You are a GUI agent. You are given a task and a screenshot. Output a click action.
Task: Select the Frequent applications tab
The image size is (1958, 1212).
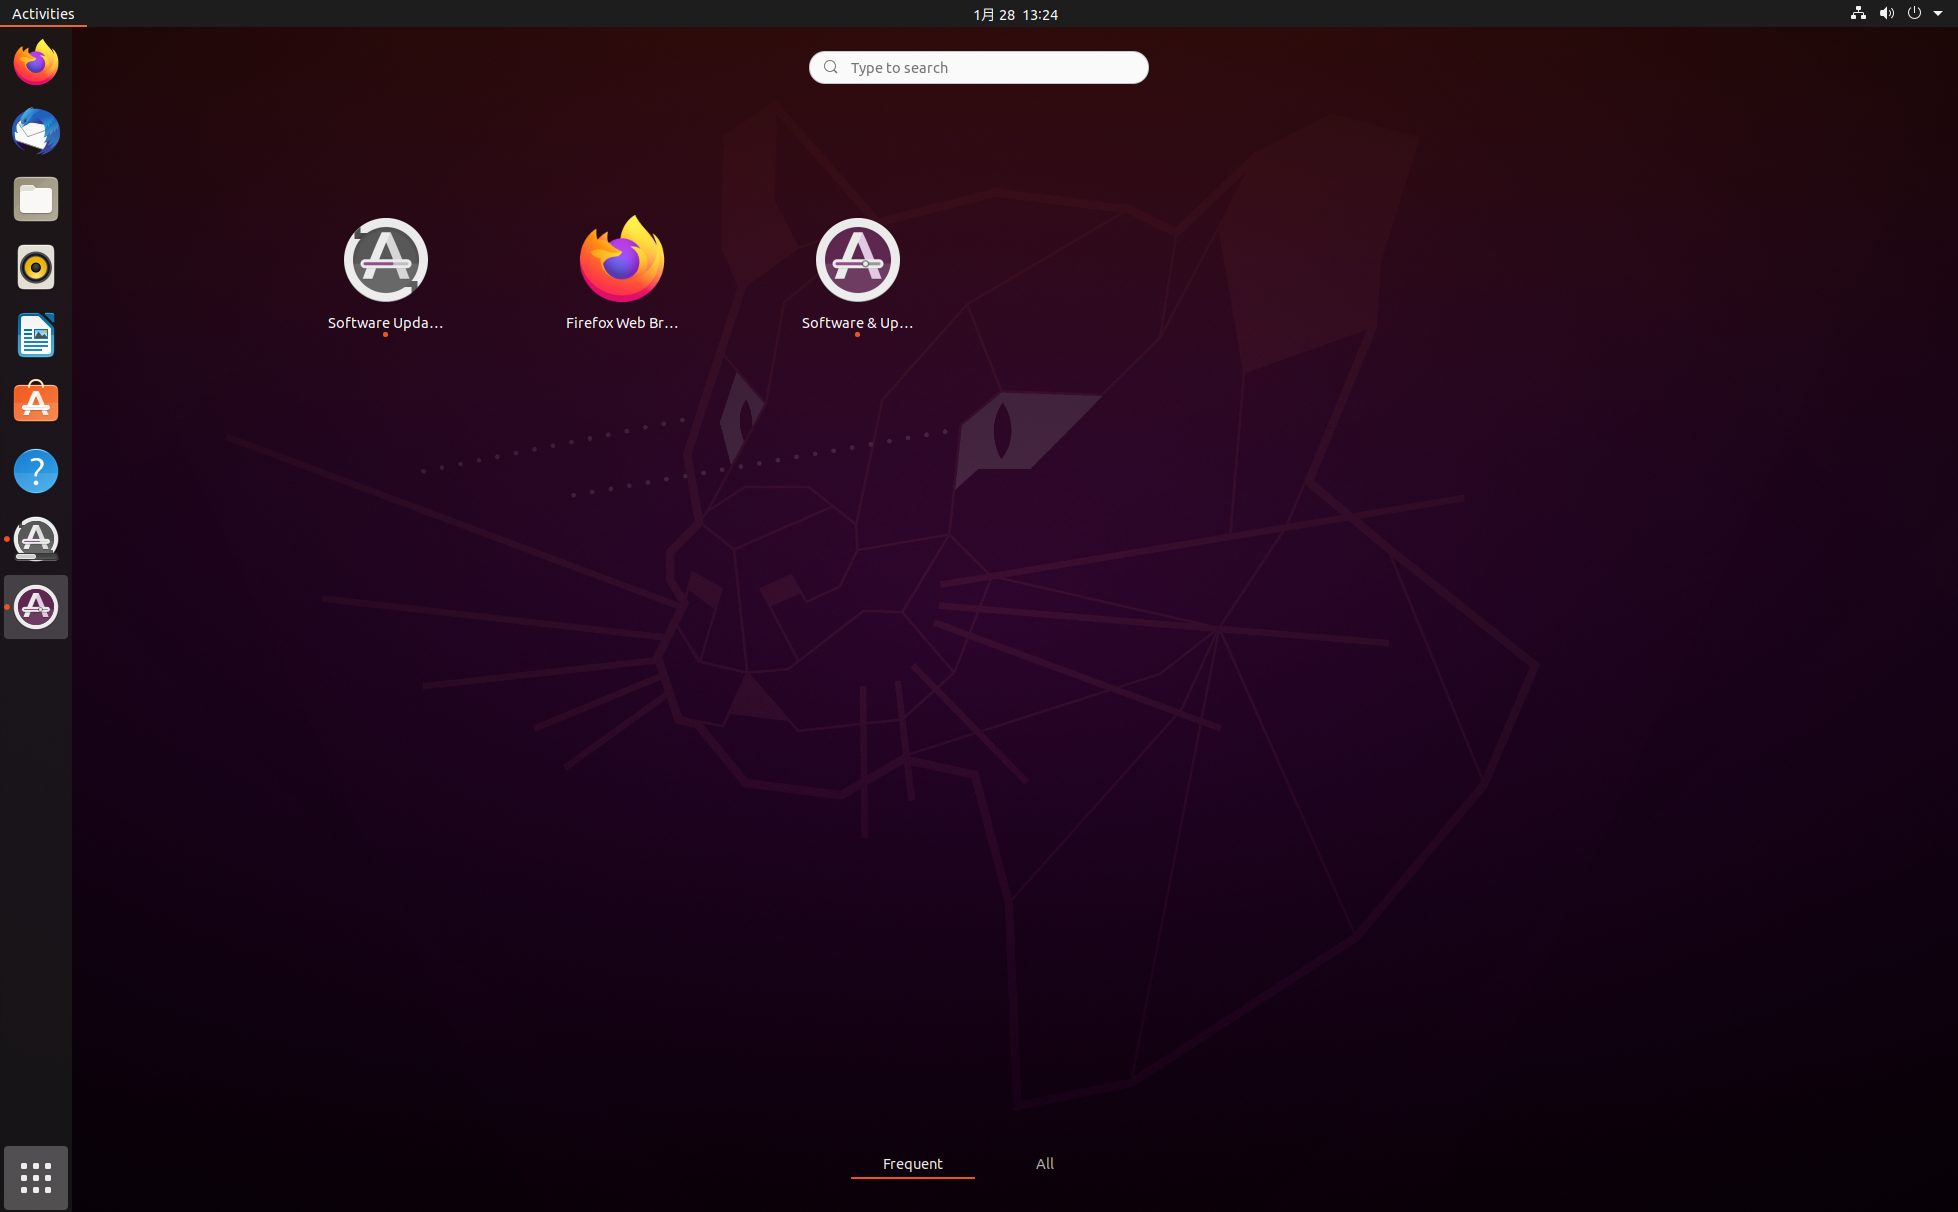click(x=912, y=1163)
